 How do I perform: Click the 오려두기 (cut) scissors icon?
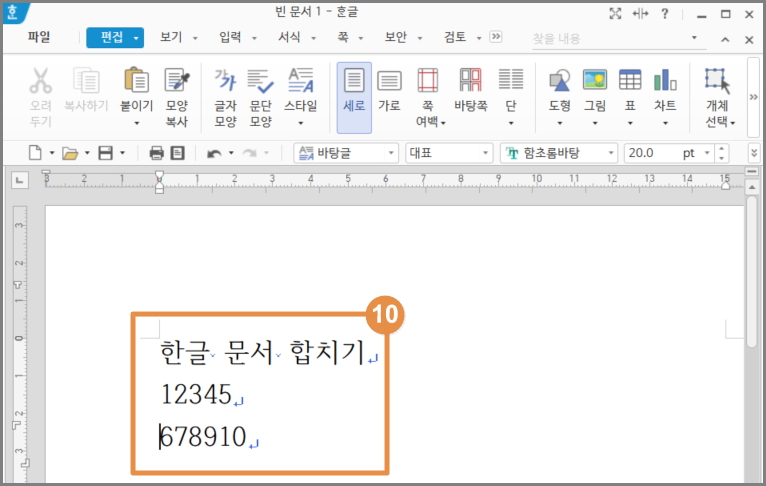(41, 81)
